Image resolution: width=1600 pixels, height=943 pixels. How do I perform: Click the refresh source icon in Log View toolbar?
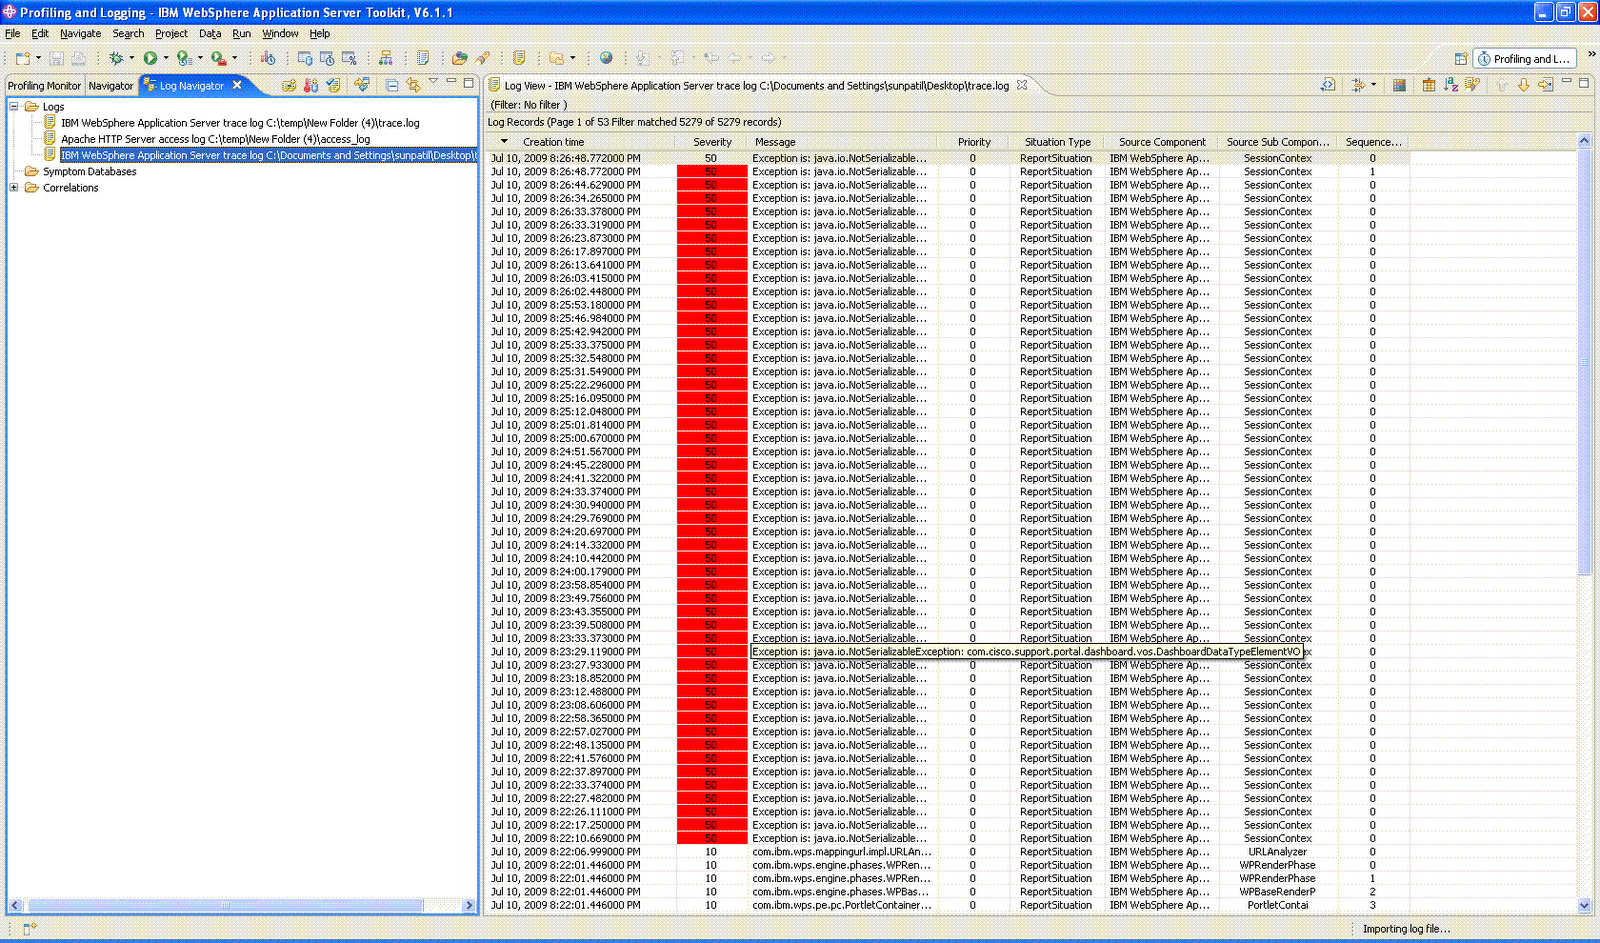(1328, 85)
